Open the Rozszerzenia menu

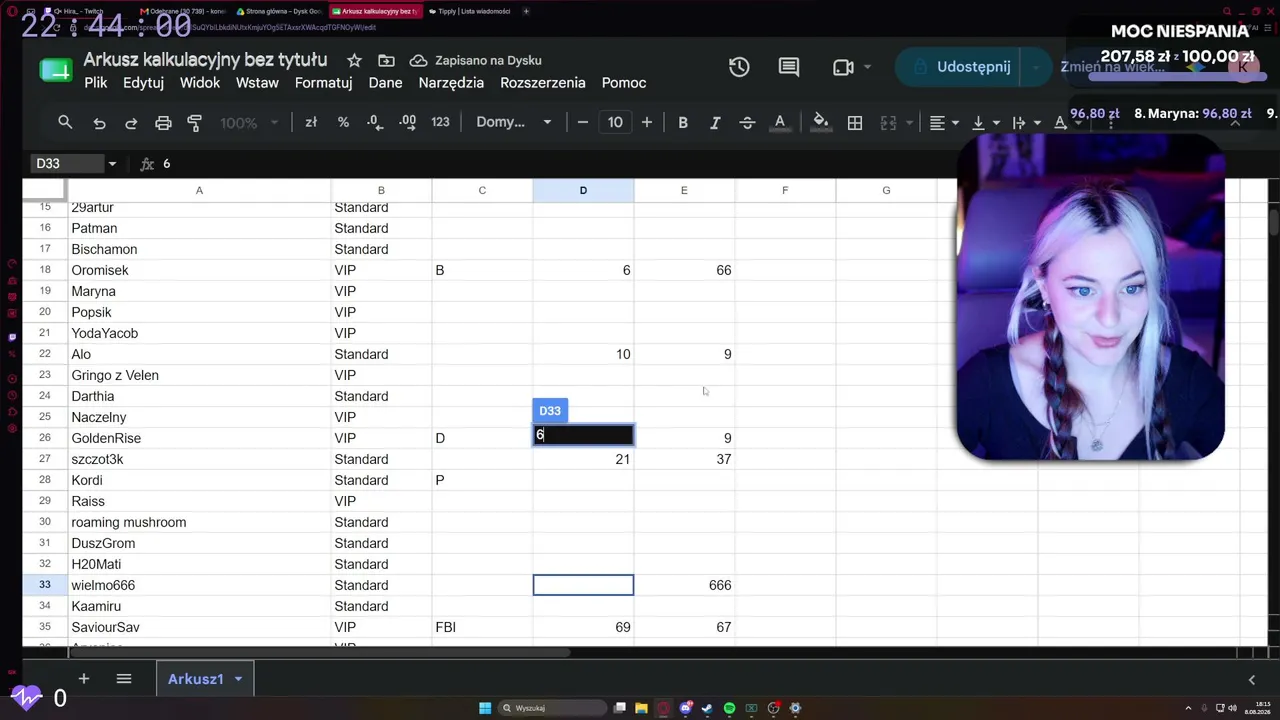[543, 83]
